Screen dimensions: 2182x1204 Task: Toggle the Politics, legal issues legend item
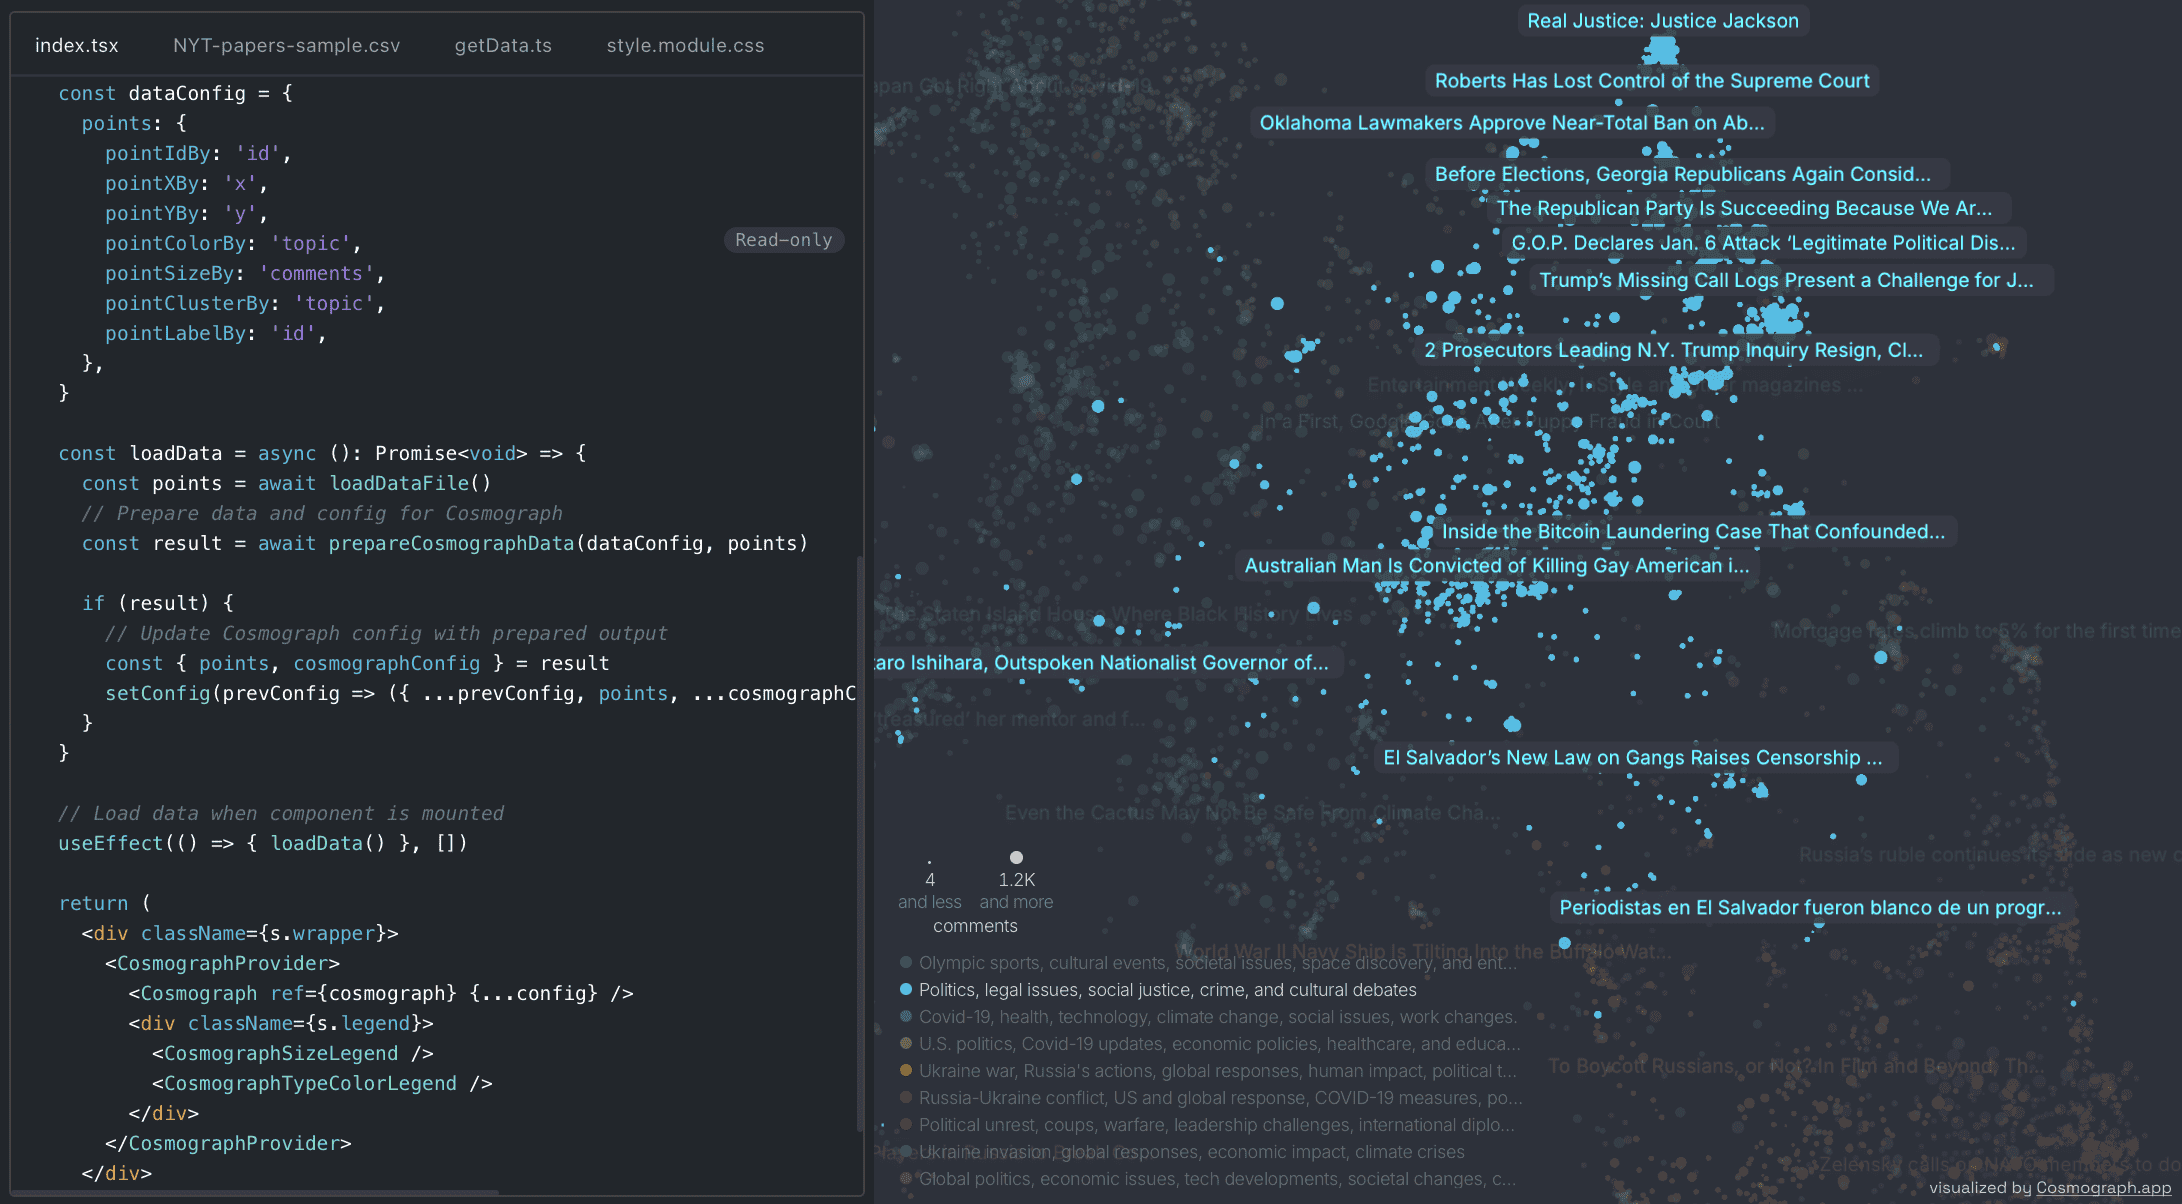[1167, 990]
